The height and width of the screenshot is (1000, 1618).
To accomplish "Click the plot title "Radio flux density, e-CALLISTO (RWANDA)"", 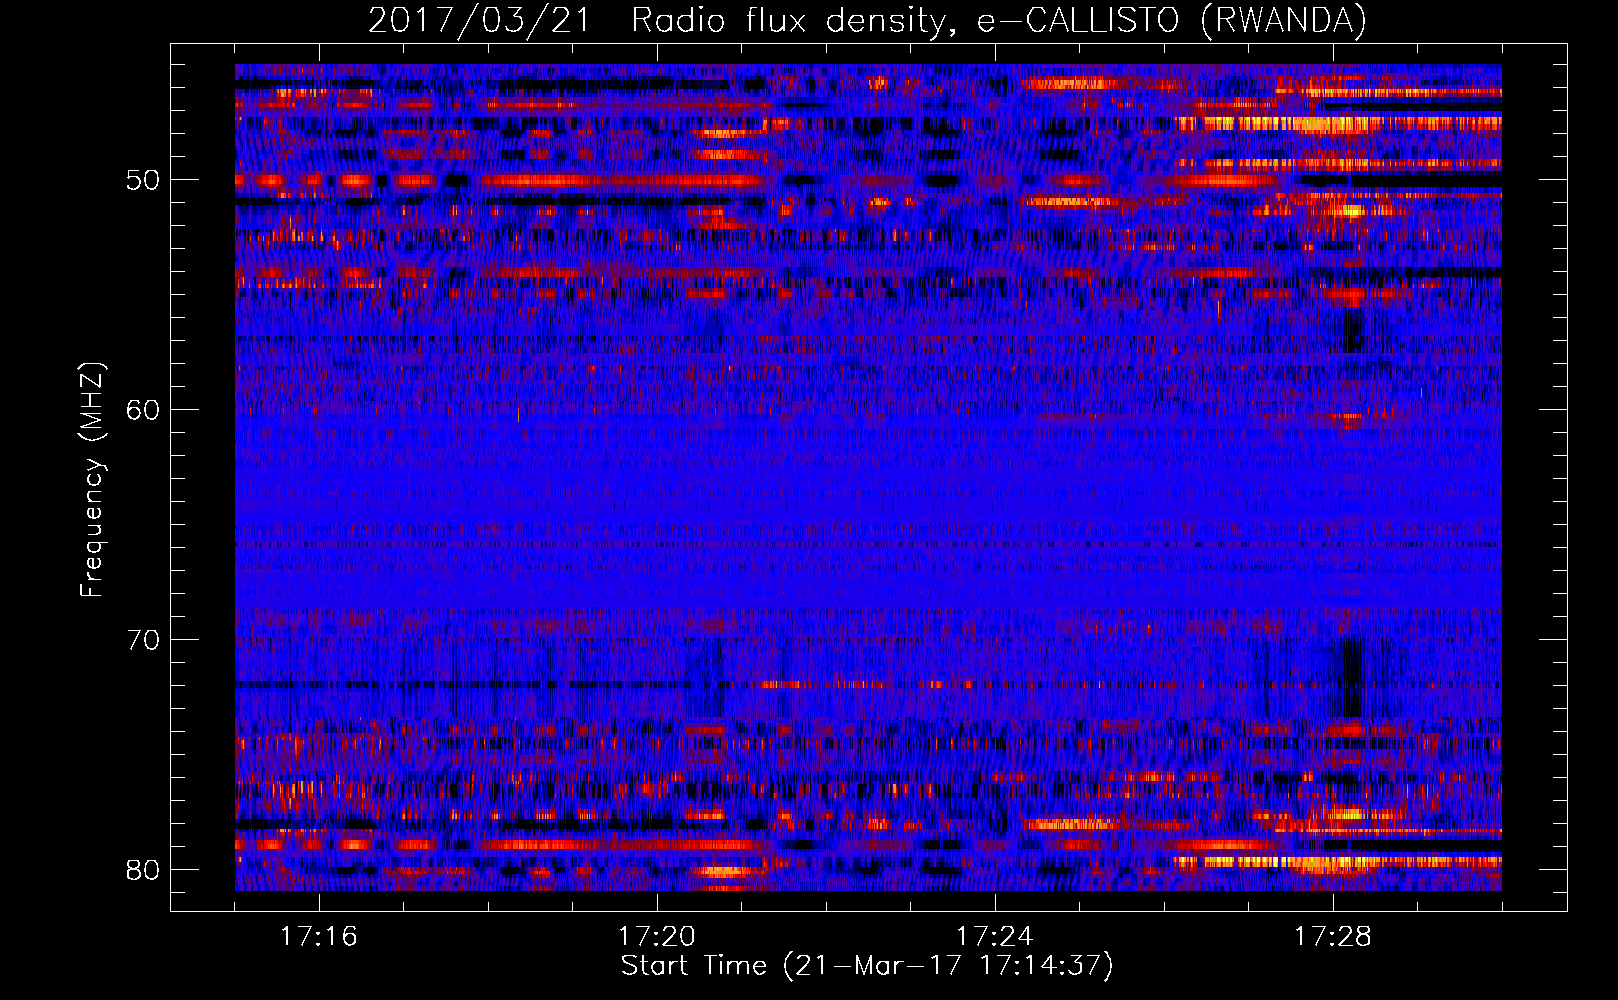I will [999, 21].
